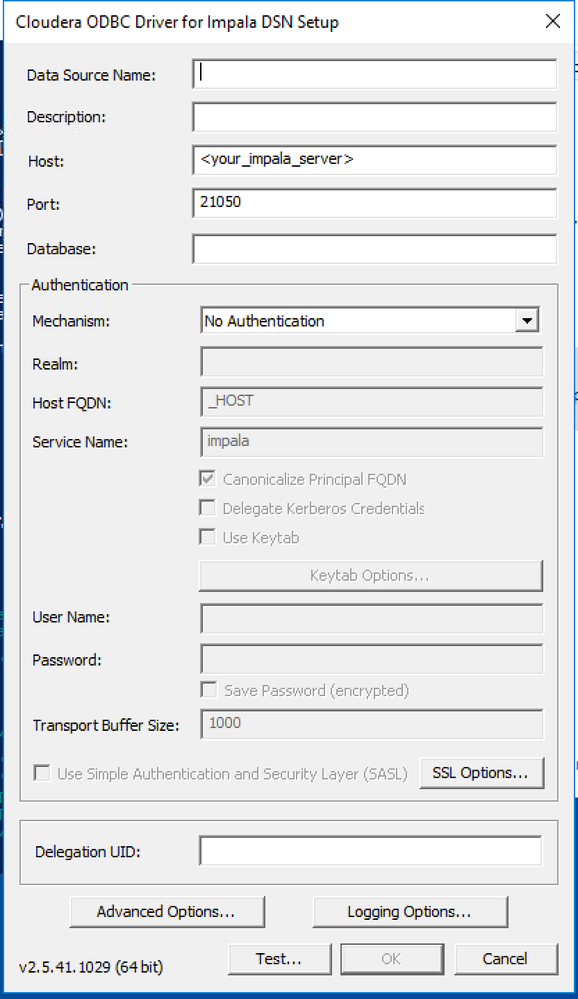Click the Port field showing 21050

tap(375, 203)
